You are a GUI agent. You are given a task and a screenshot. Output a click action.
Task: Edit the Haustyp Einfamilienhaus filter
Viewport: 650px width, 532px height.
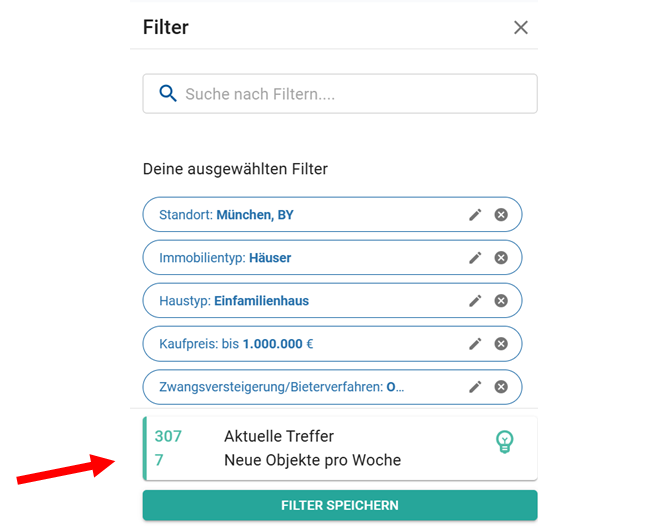point(475,301)
